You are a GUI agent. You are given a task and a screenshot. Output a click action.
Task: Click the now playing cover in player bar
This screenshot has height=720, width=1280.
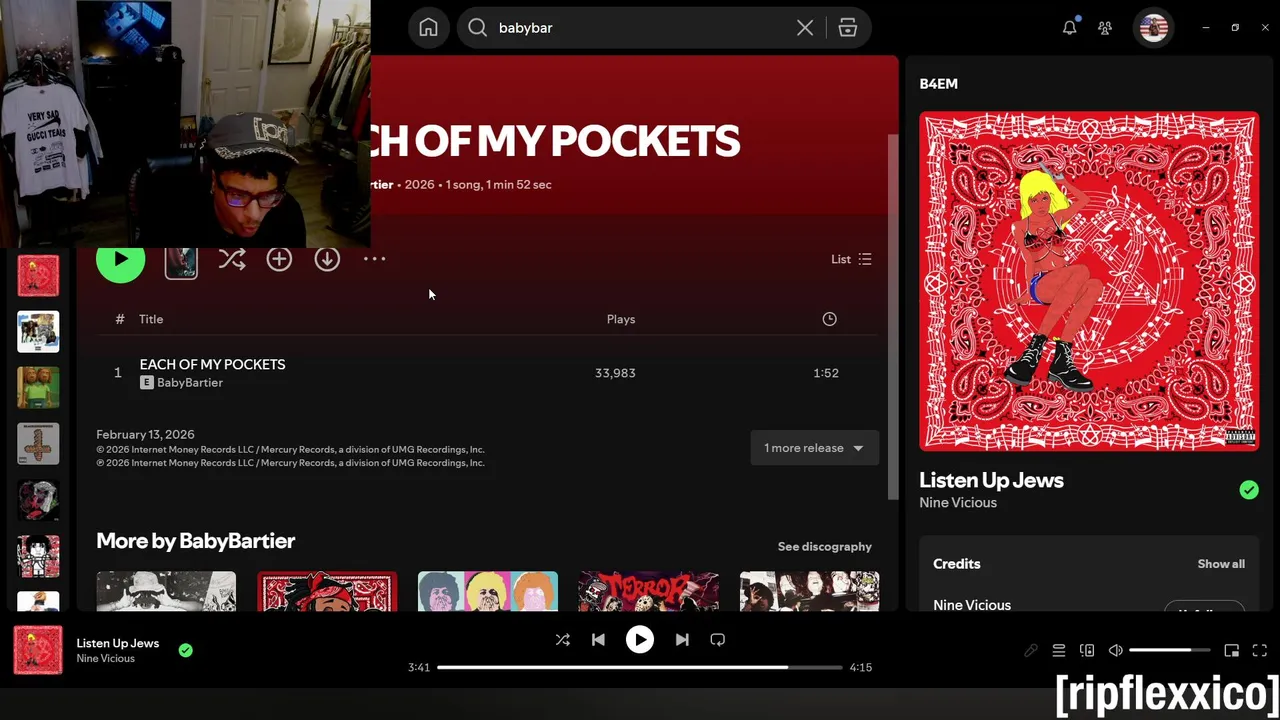pyautogui.click(x=38, y=650)
